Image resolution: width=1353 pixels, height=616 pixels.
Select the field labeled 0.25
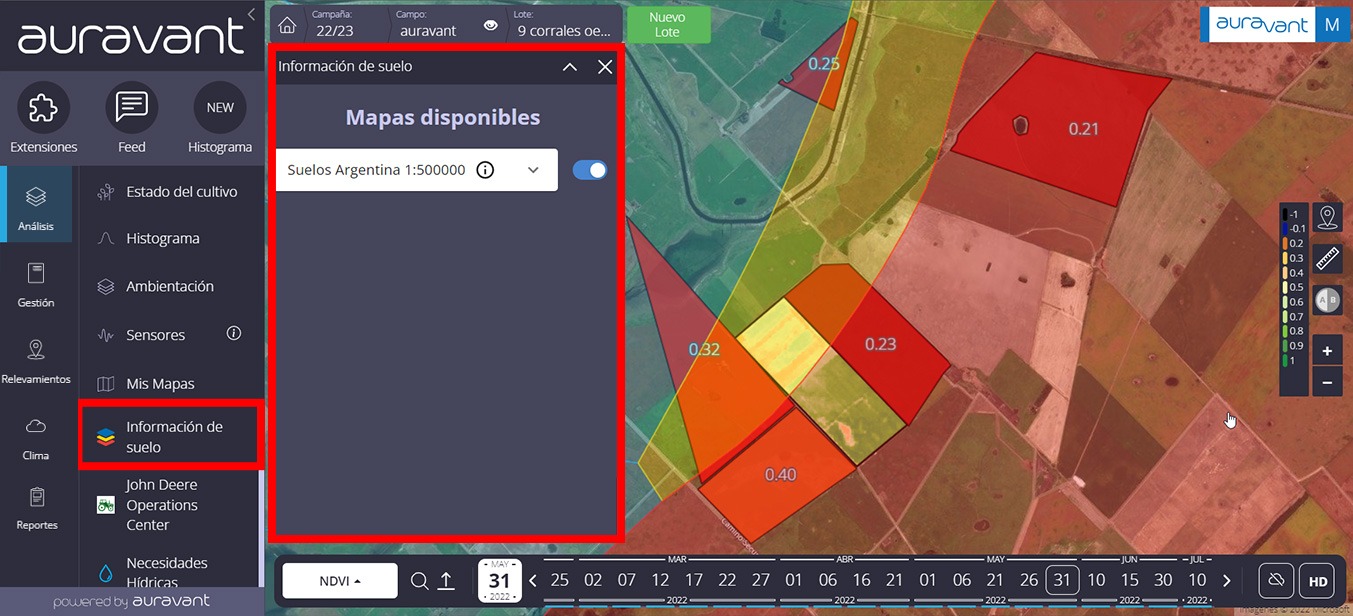[x=823, y=64]
